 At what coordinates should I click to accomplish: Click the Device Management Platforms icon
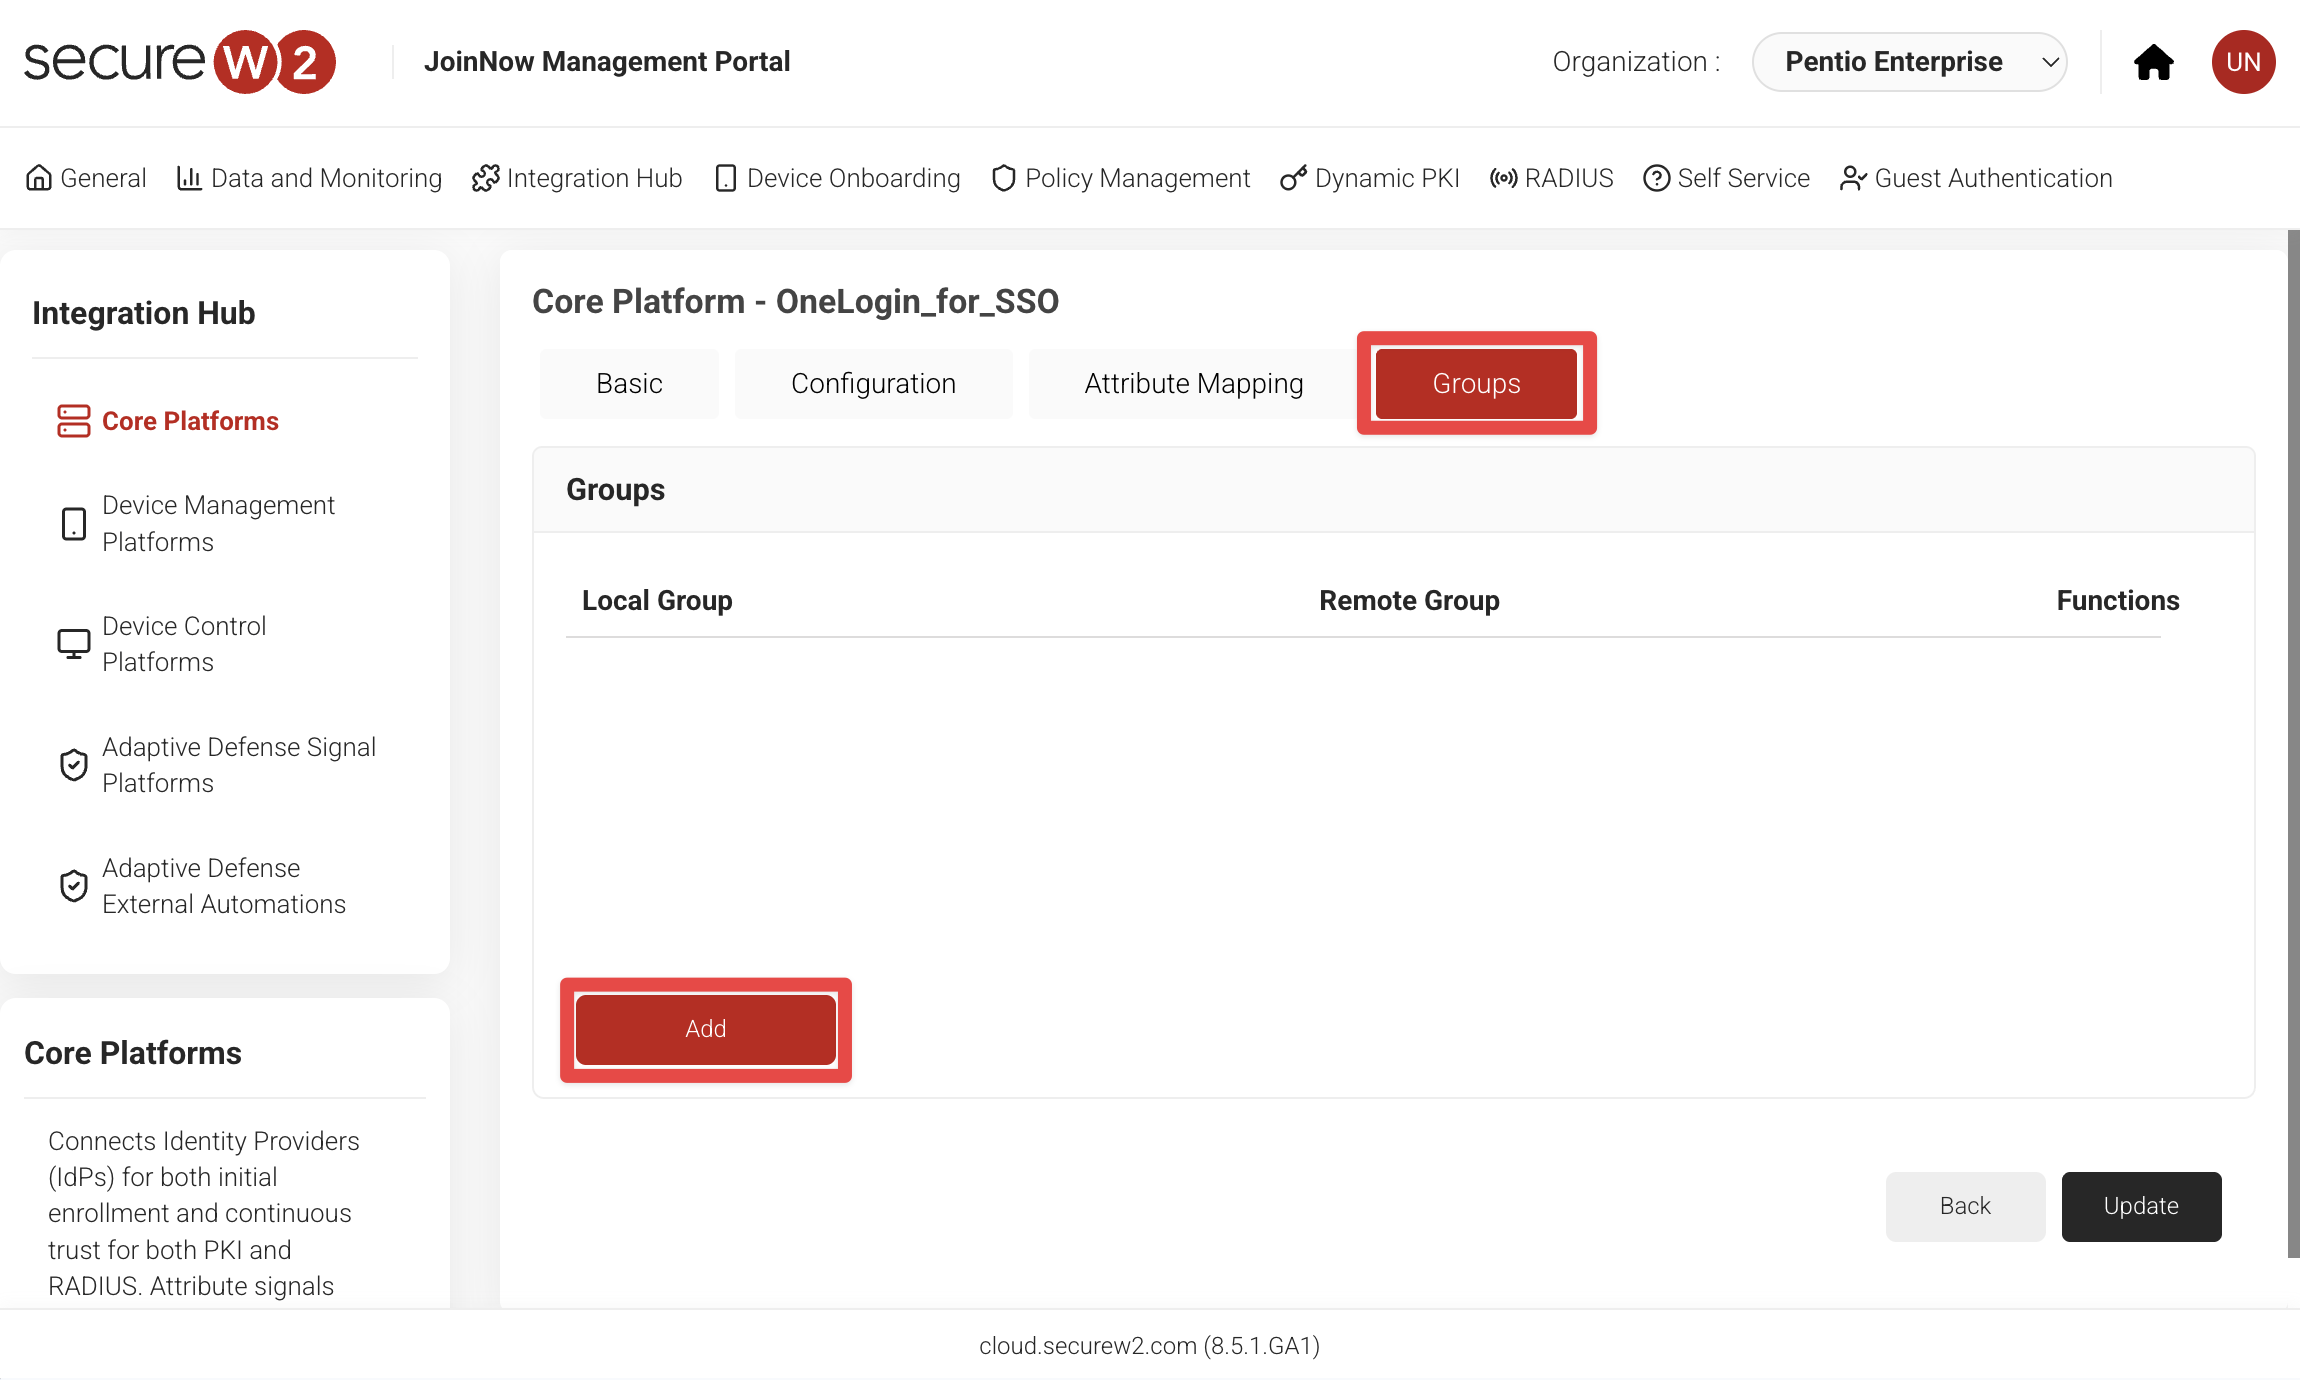coord(74,524)
